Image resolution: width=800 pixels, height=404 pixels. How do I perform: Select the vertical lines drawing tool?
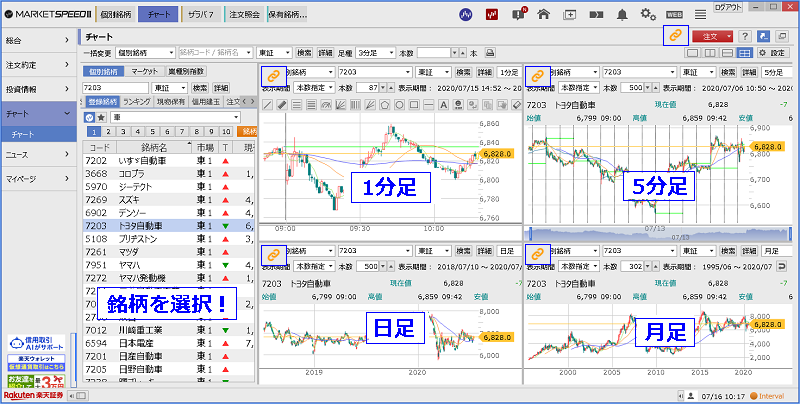pyautogui.click(x=356, y=105)
